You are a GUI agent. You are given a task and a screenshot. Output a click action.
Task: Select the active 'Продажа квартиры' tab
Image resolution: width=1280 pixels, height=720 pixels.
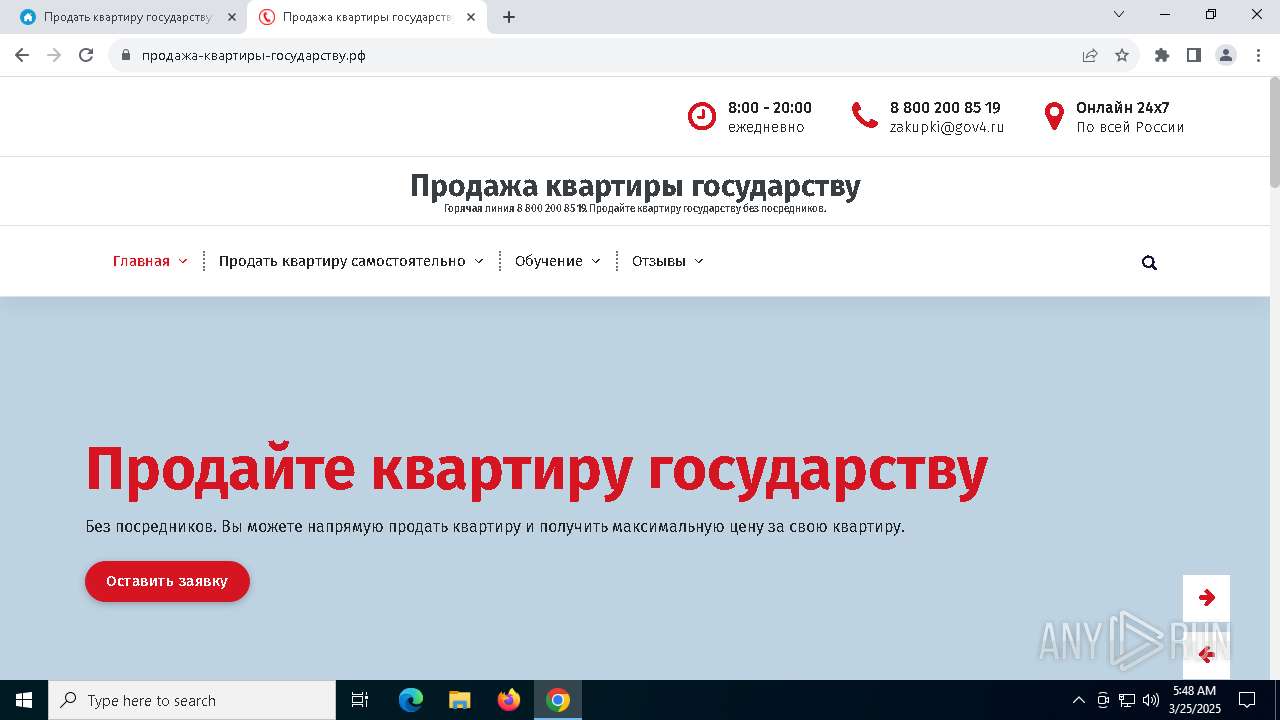(x=366, y=17)
